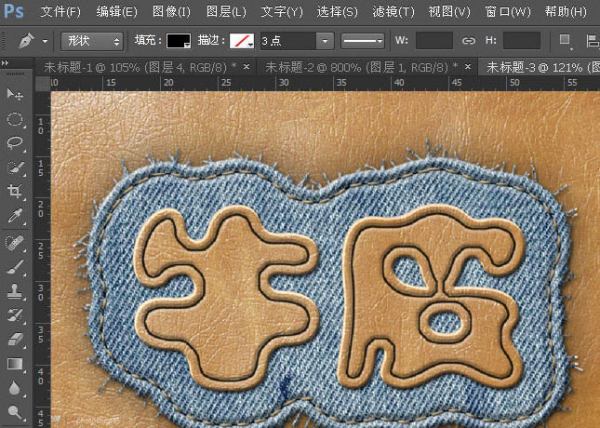Click the H height input field
The width and height of the screenshot is (600, 428).
[x=522, y=41]
